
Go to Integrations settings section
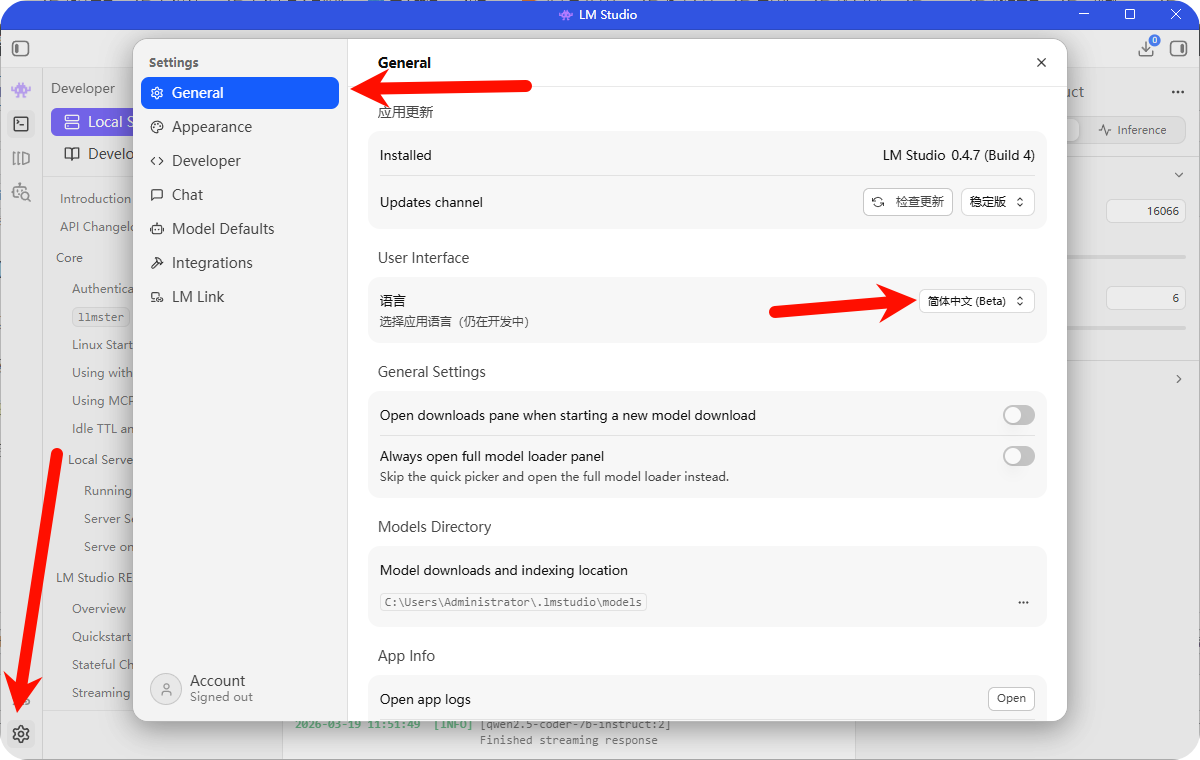[x=211, y=263]
